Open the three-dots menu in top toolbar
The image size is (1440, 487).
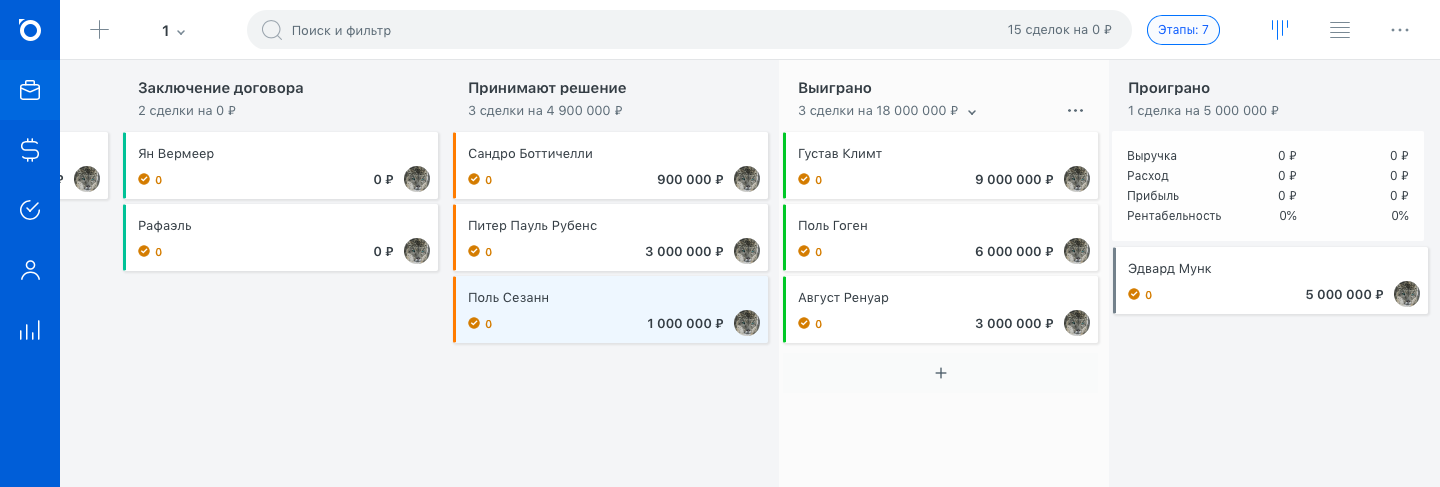pyautogui.click(x=1400, y=30)
